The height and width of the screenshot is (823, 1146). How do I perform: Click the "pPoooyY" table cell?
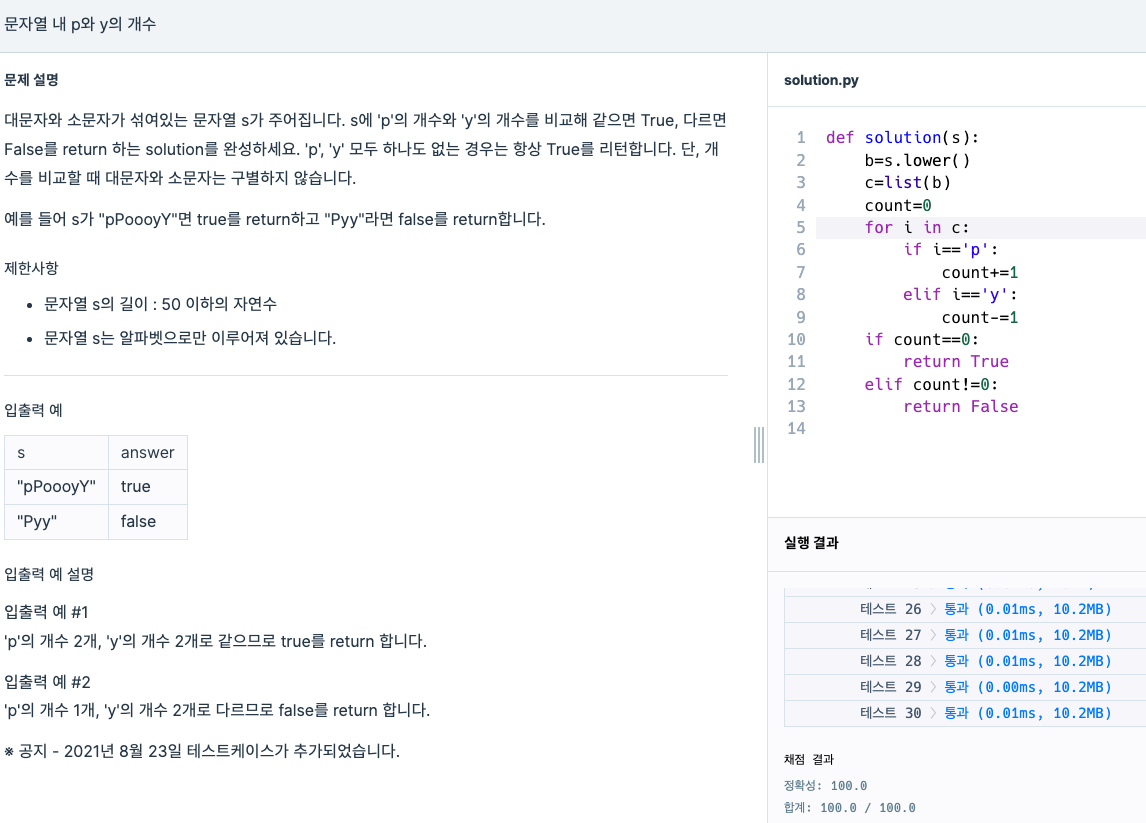[x=56, y=487]
